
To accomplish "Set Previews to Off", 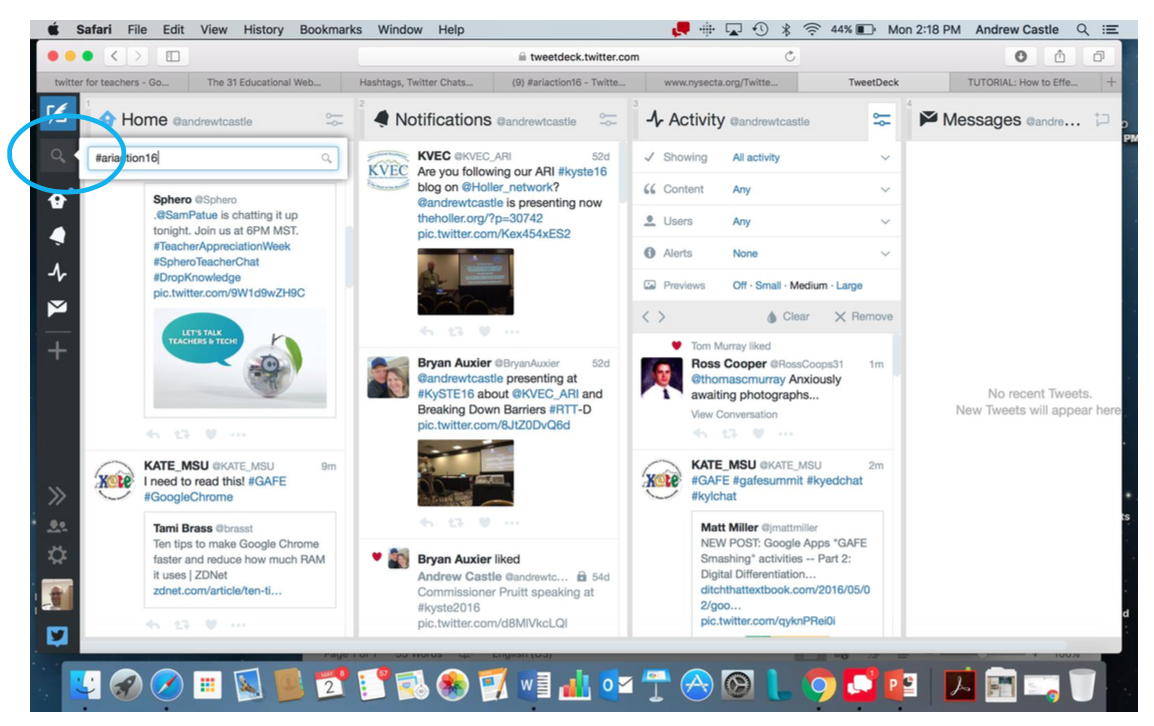I will pyautogui.click(x=739, y=285).
